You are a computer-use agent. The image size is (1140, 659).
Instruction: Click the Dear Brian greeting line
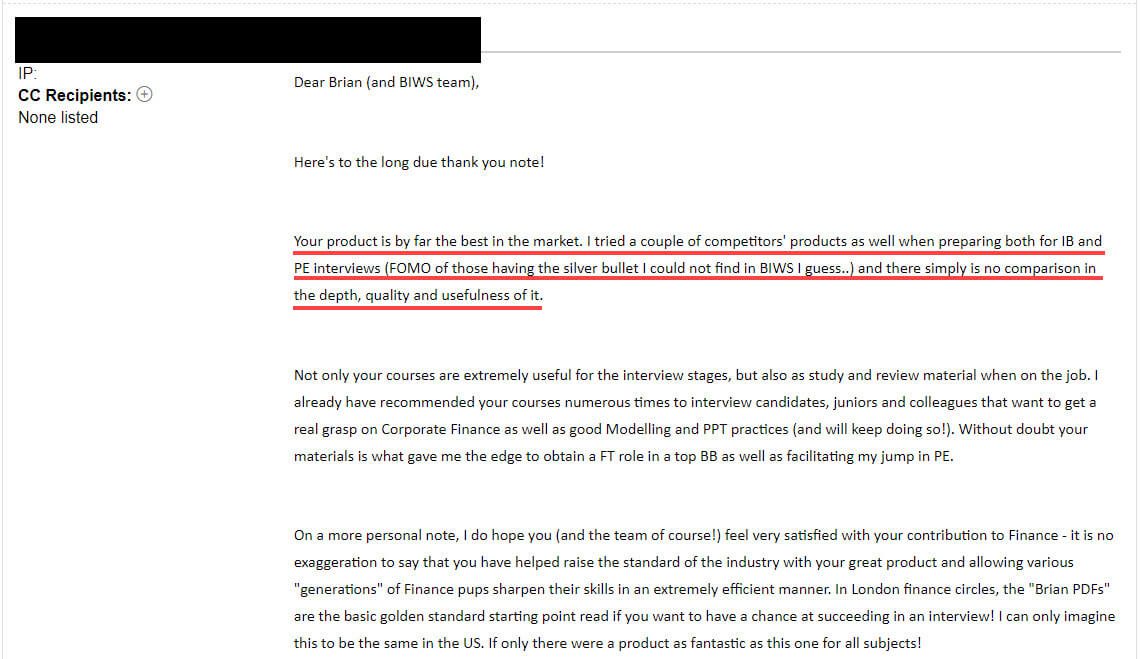tap(386, 82)
